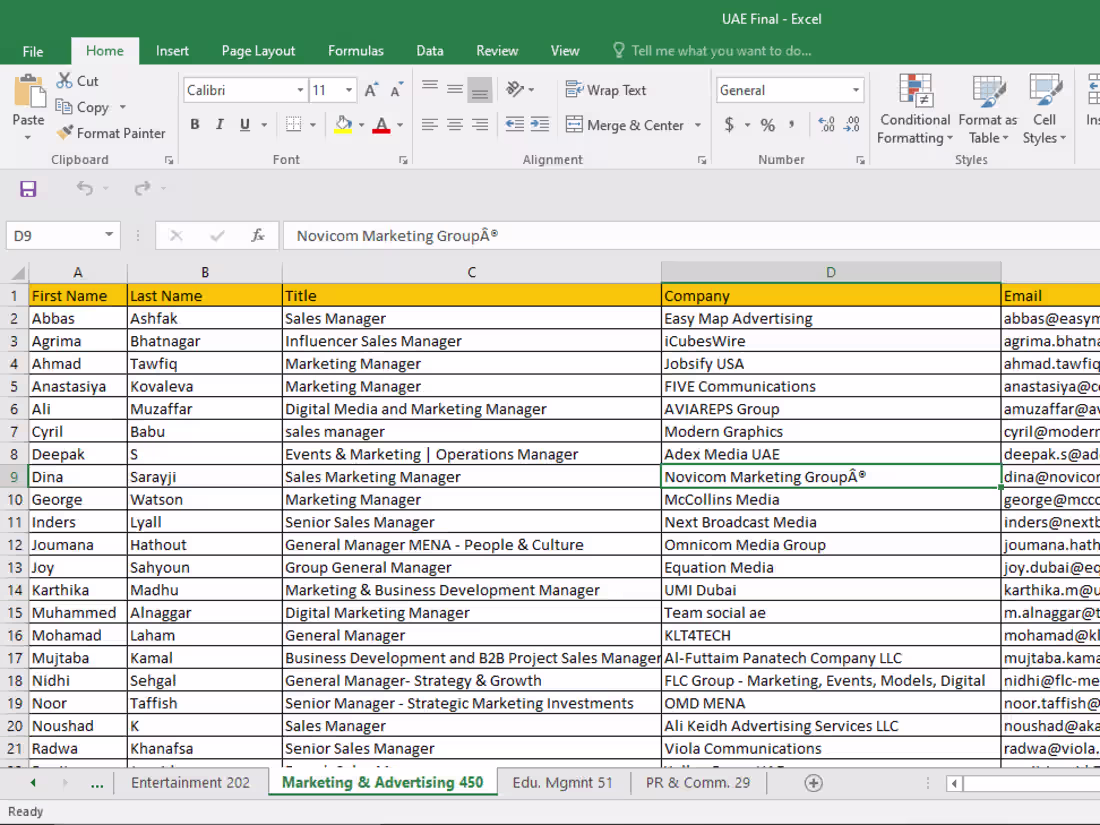Click the Percent Style icon

[767, 125]
